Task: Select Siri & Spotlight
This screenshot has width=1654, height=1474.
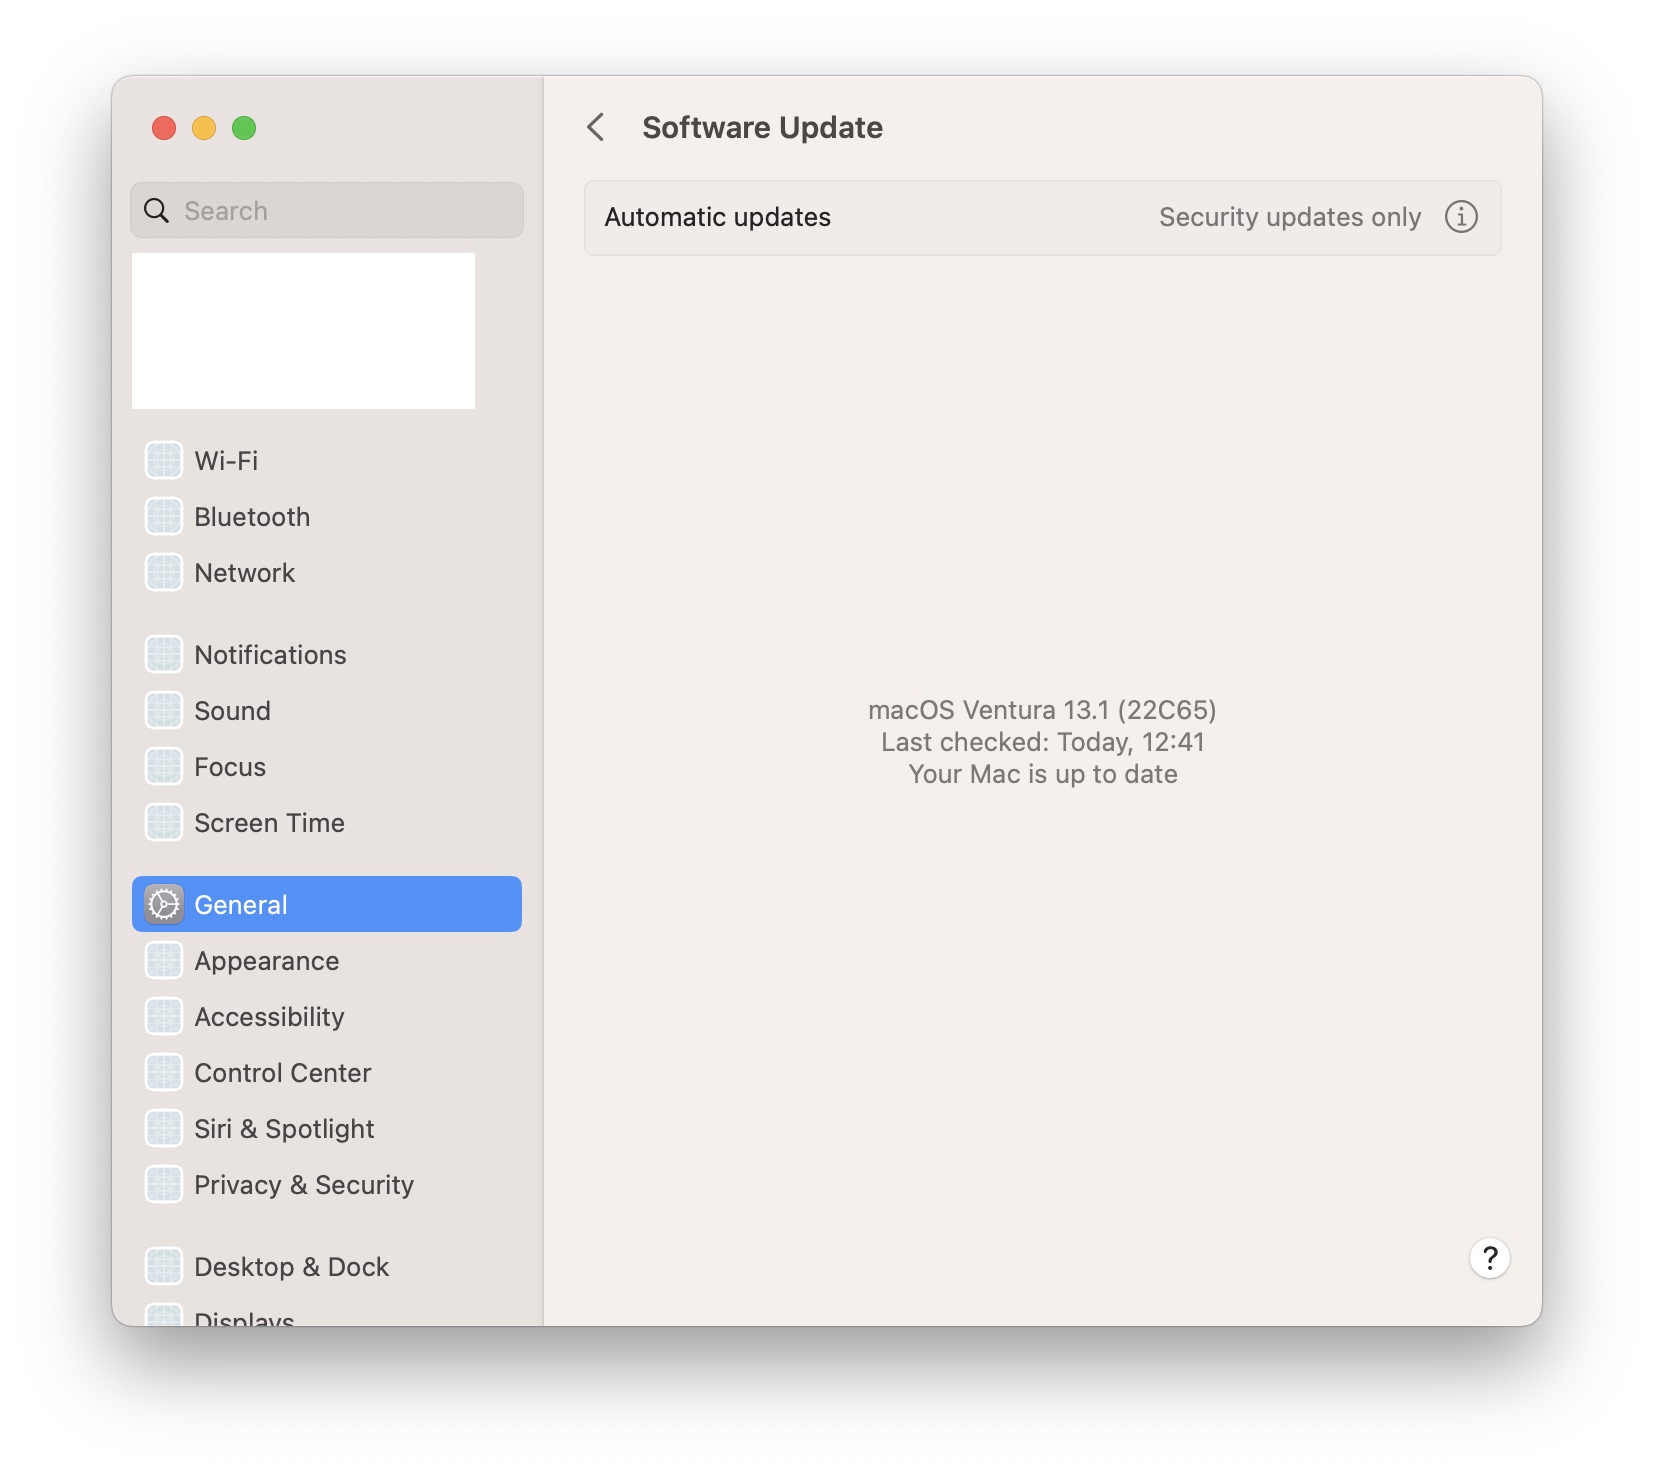Action: tap(327, 1128)
